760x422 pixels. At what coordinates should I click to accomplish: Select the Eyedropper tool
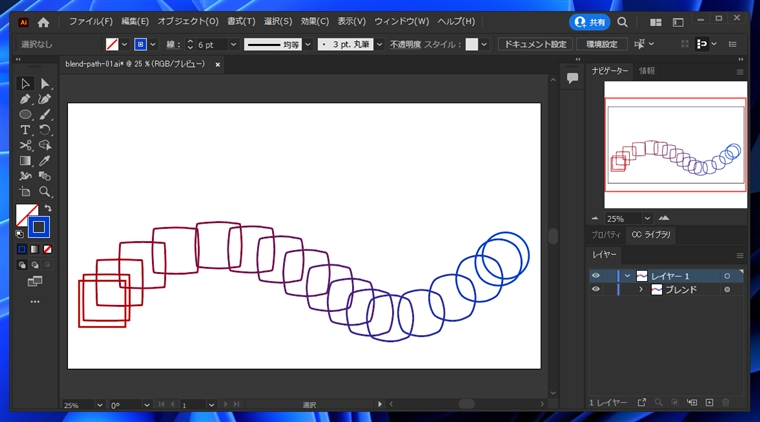(x=45, y=161)
